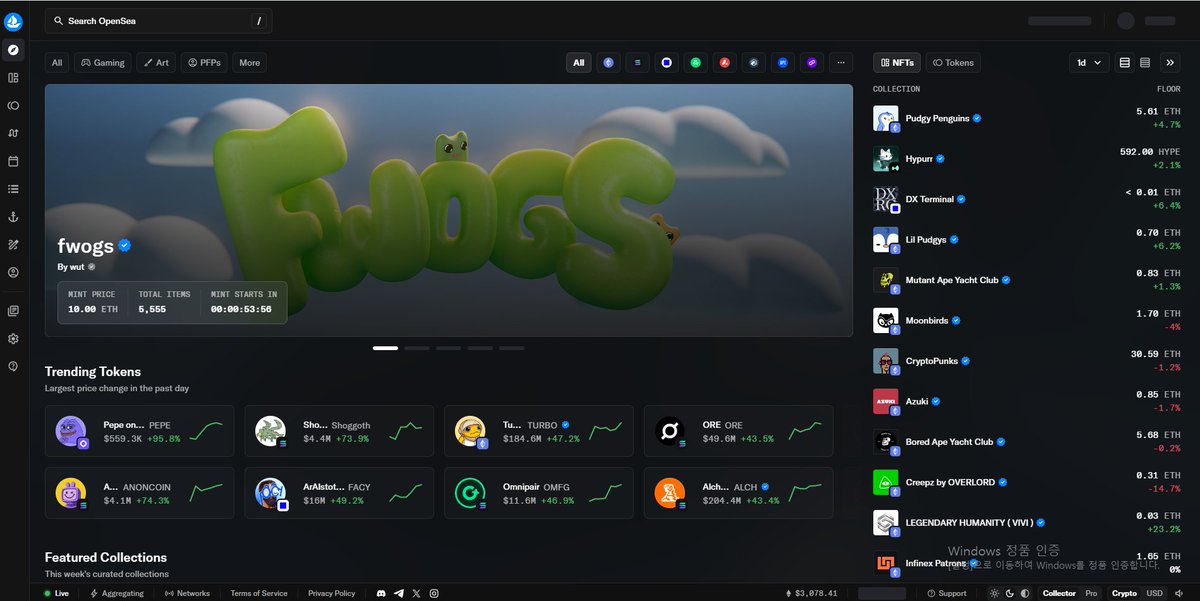The height and width of the screenshot is (601, 1200).
Task: Select the Art category filter
Action: 156,62
